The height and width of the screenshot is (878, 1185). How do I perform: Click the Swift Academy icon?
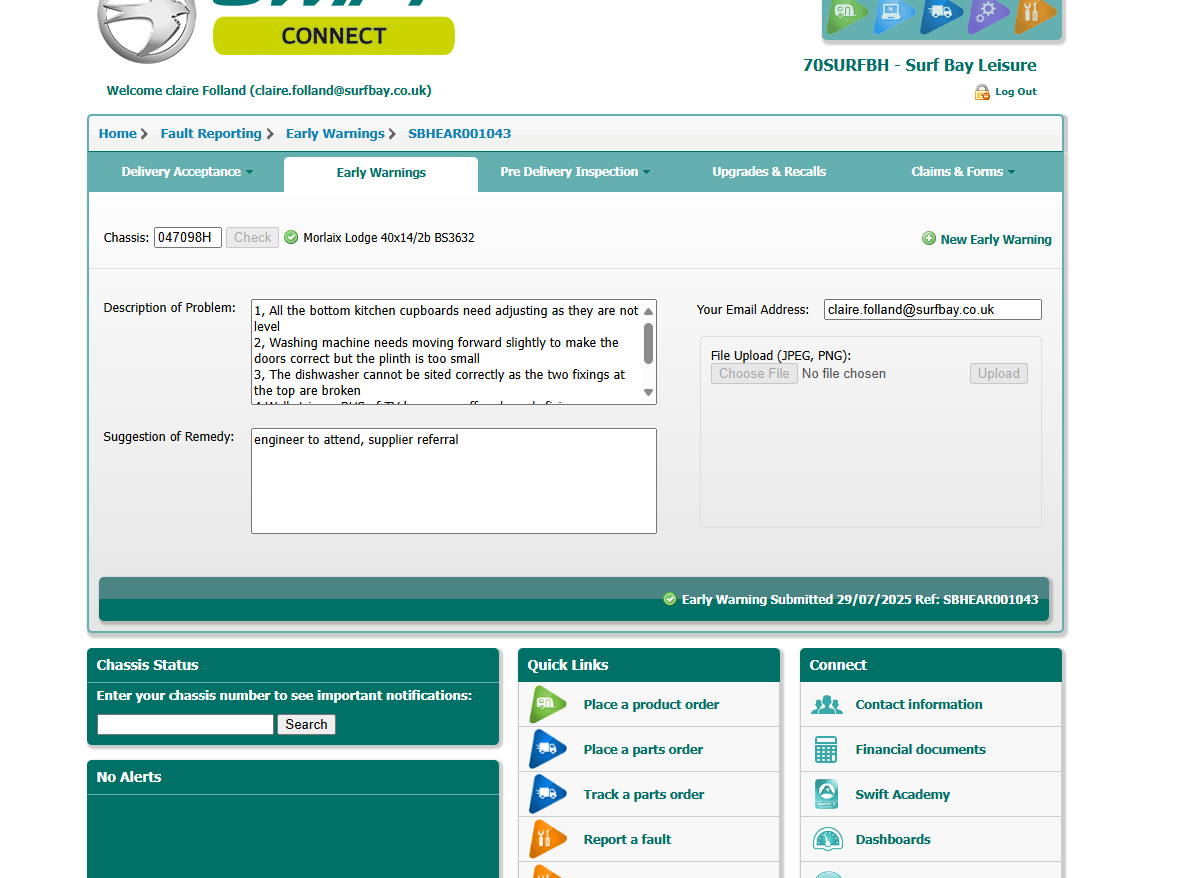coord(827,794)
